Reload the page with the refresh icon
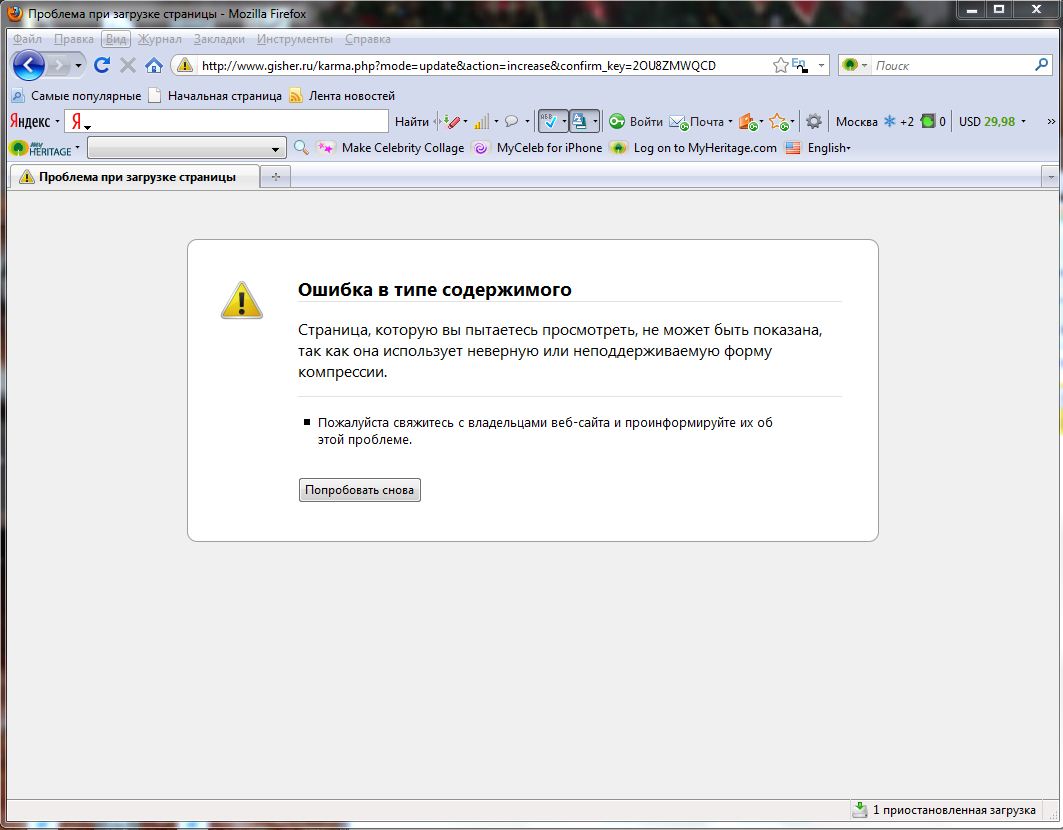This screenshot has height=830, width=1063. point(101,66)
